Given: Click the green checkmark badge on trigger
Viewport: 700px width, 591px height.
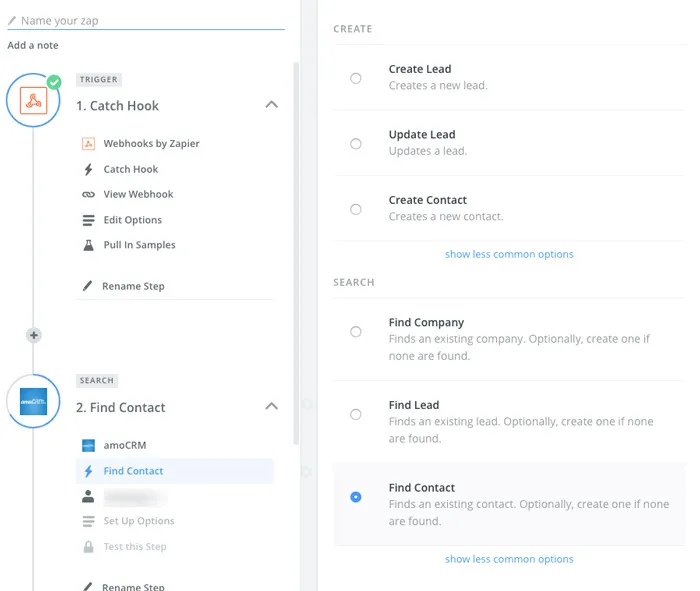Looking at the screenshot, I should (54, 82).
